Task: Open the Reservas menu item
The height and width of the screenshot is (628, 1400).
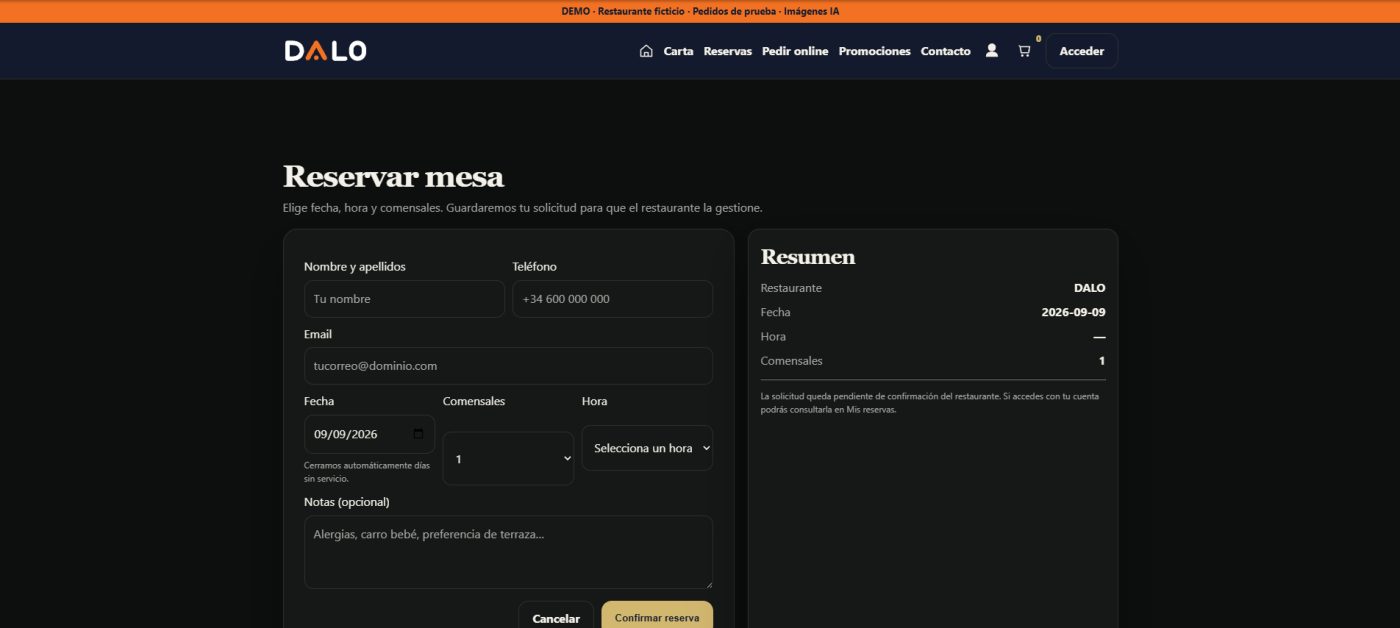Action: click(x=728, y=51)
